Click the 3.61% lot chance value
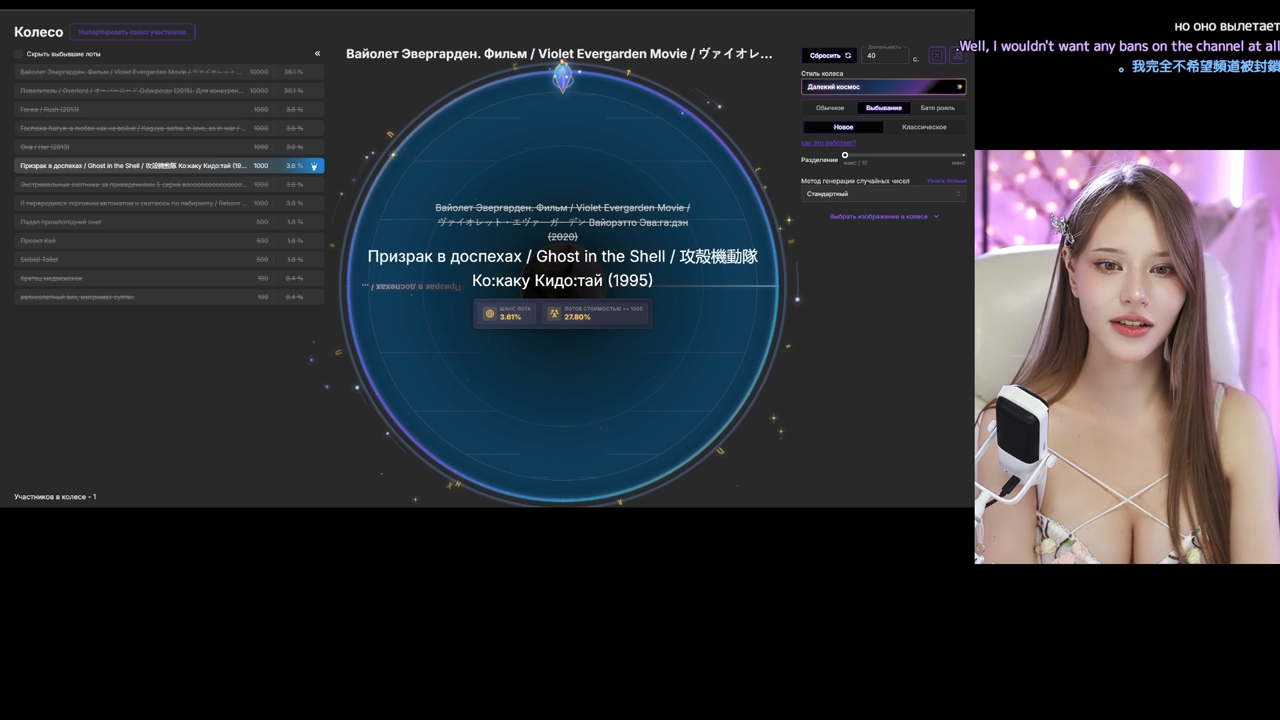 tap(510, 317)
